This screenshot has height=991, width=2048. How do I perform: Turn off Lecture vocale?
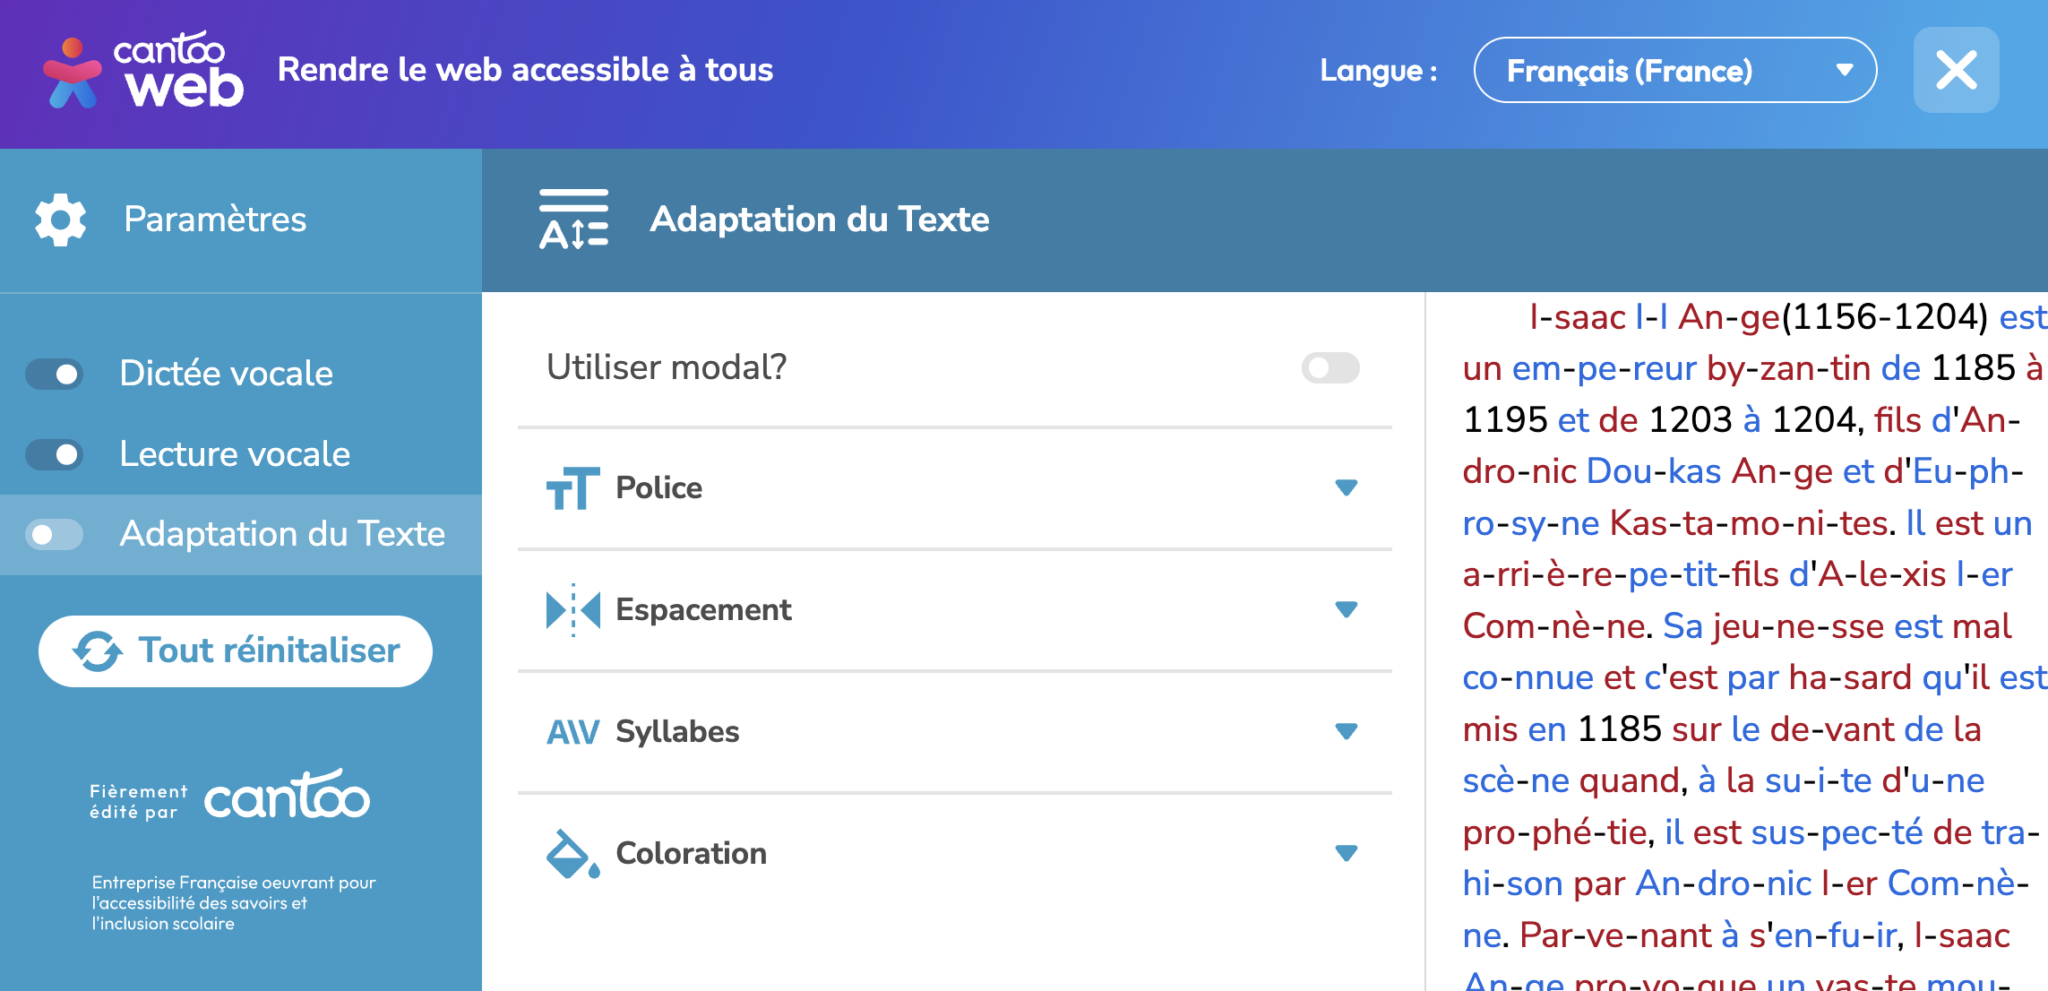pos(53,454)
